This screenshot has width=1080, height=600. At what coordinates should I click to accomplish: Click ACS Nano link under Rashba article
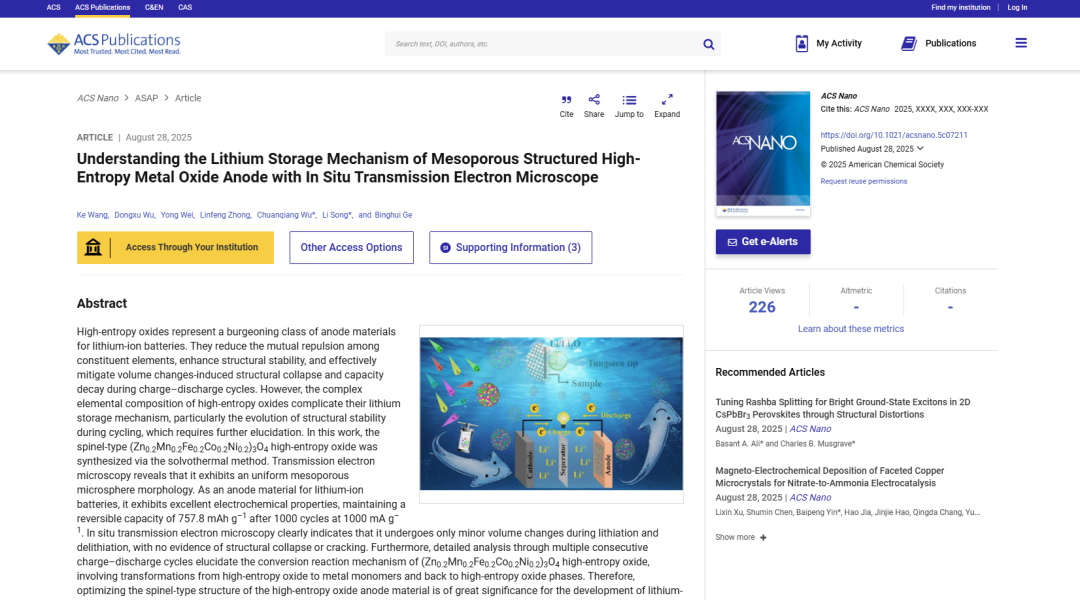click(810, 429)
